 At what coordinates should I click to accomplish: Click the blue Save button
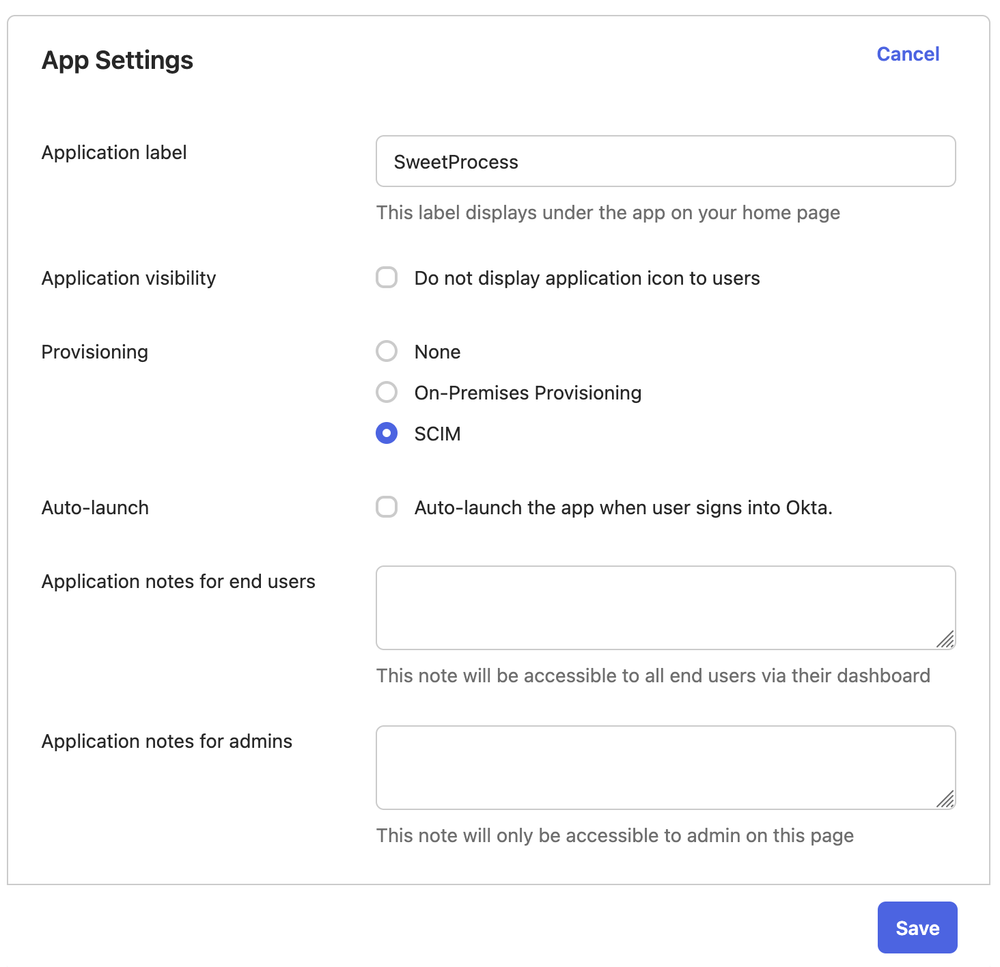pos(917,927)
